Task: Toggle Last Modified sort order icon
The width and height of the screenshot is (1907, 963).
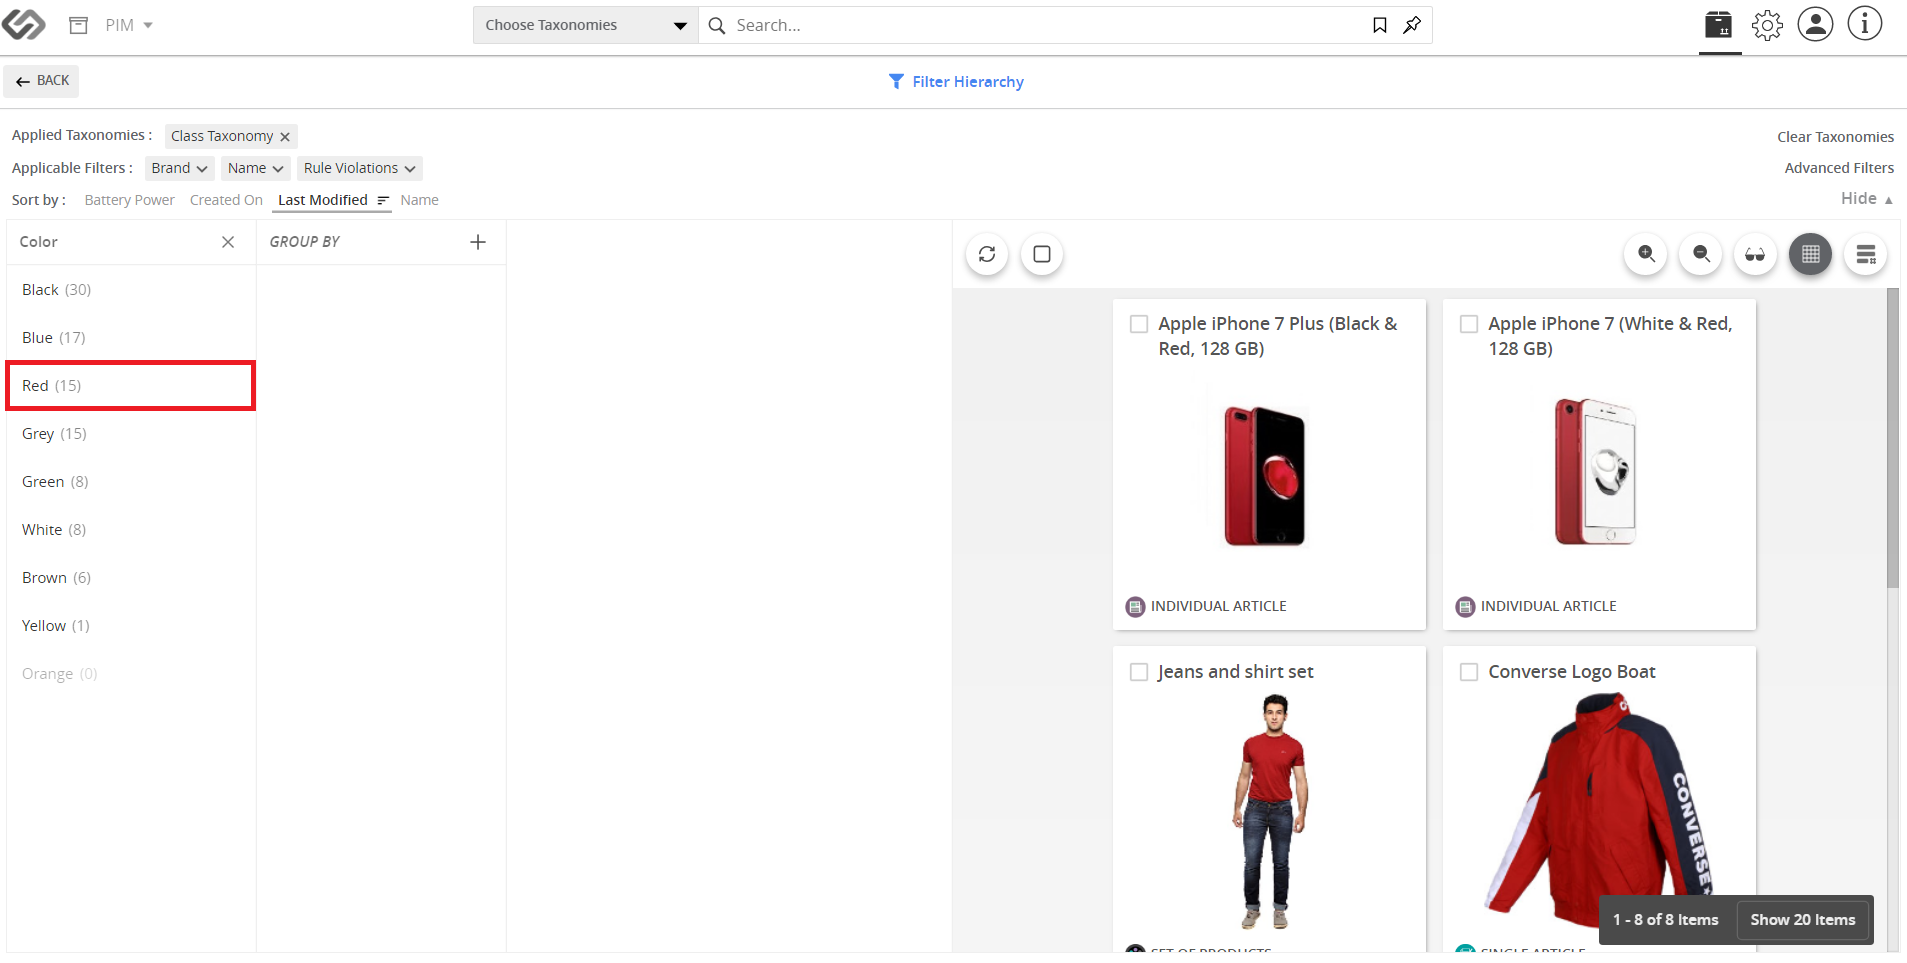Action: (383, 200)
